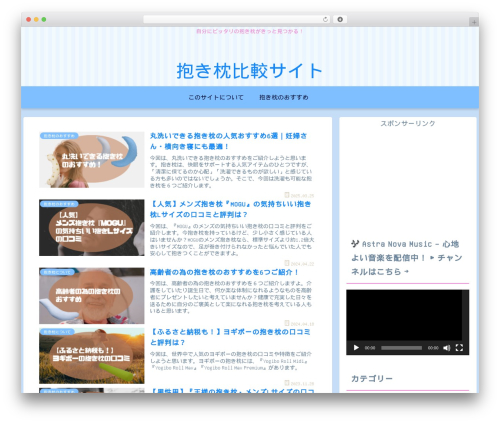Click the calendar icon under the first article

point(287,195)
